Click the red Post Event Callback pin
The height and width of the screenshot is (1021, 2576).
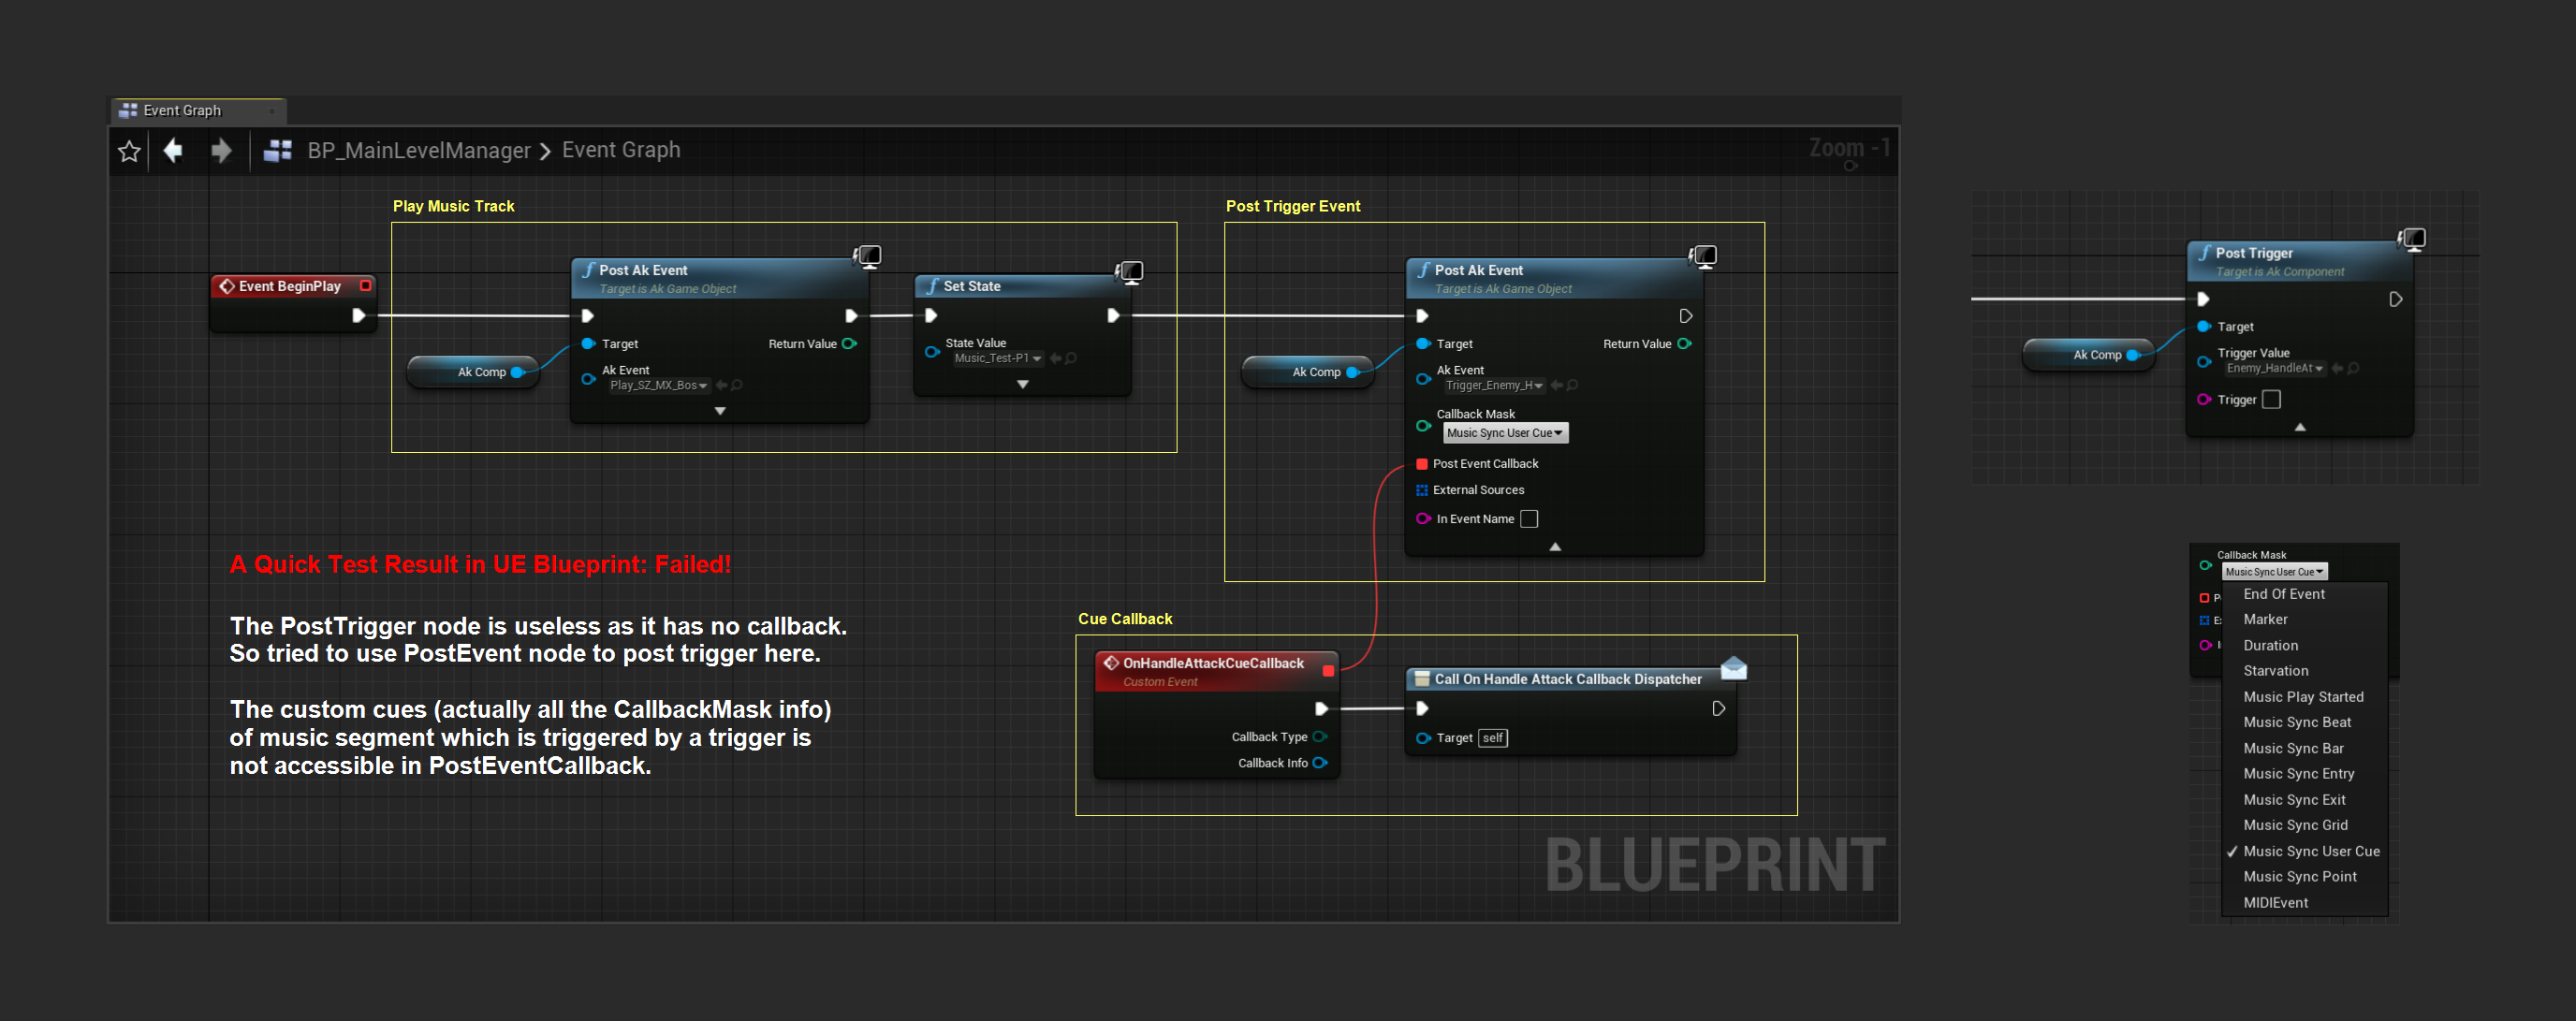tap(1422, 464)
